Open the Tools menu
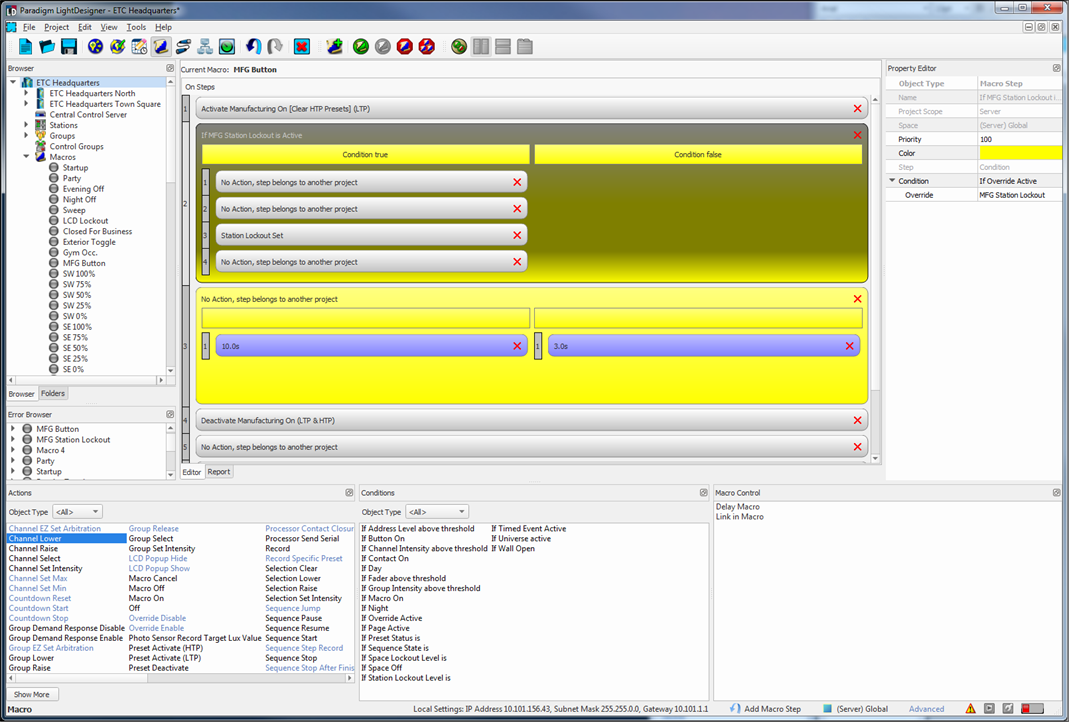 pos(136,27)
